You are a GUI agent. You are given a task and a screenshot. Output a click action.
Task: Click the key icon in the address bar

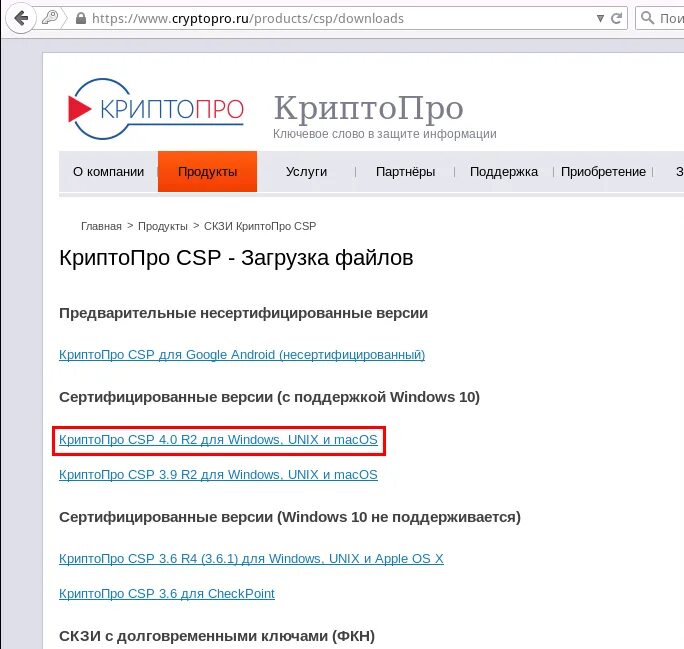50,18
